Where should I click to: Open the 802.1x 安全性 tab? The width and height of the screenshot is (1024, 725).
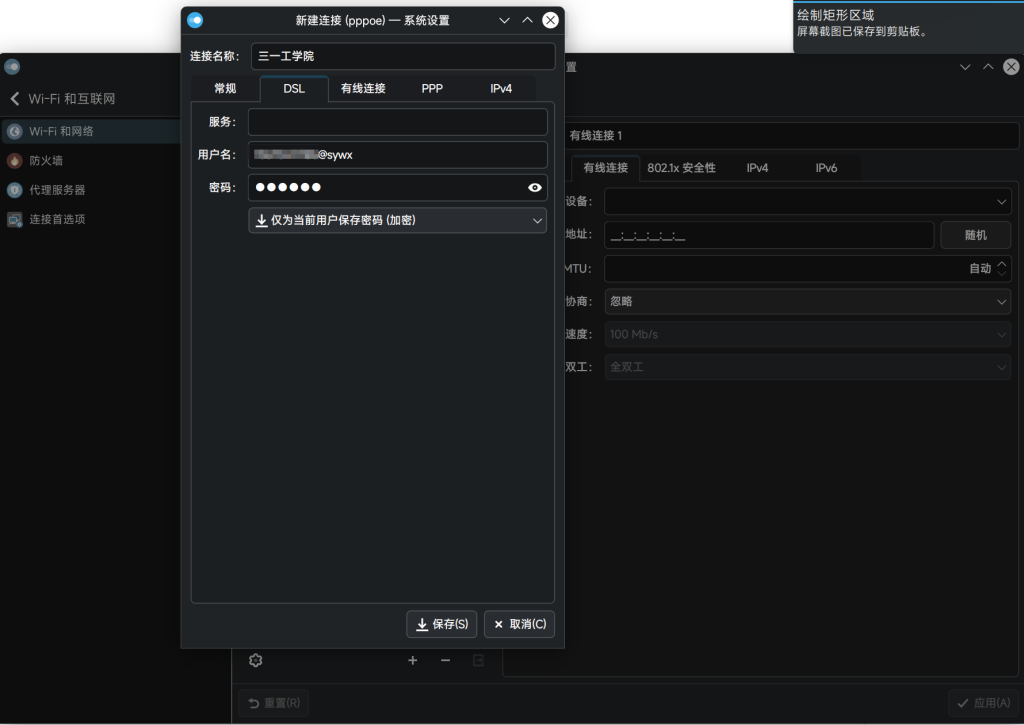pyautogui.click(x=681, y=168)
